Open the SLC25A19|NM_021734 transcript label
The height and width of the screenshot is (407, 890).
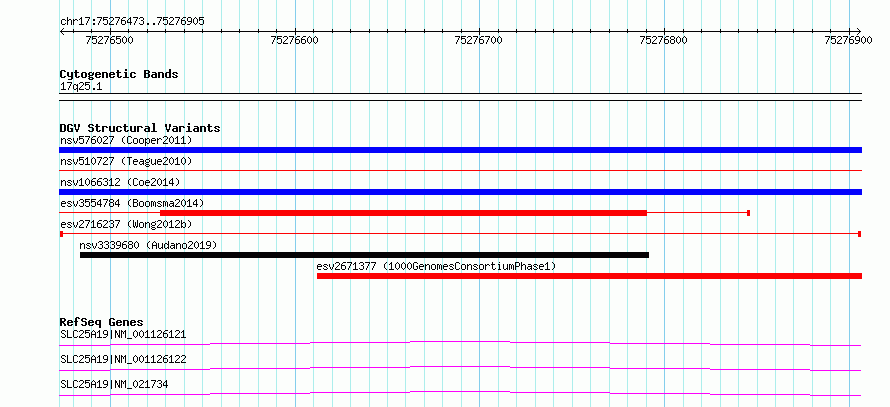[114, 384]
